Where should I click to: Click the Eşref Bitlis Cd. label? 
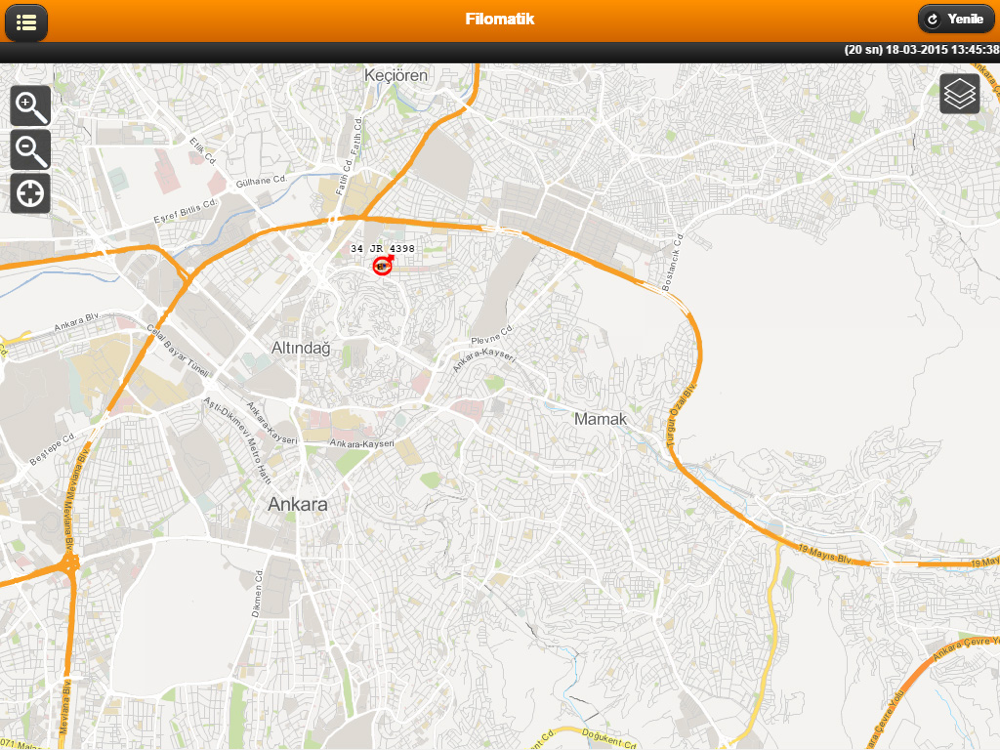coord(185,211)
